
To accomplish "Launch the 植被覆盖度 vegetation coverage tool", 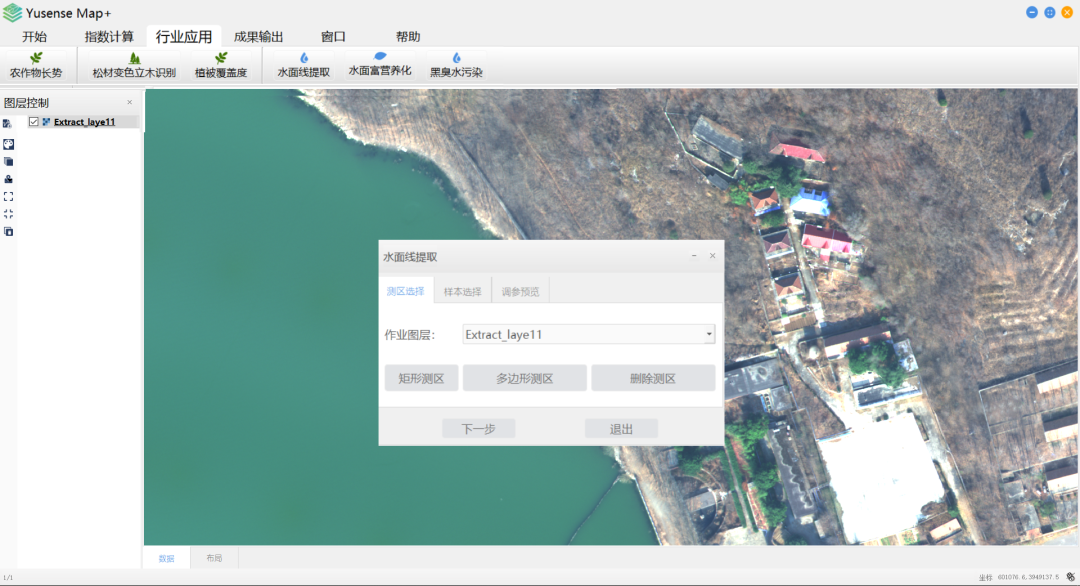I will (x=221, y=66).
